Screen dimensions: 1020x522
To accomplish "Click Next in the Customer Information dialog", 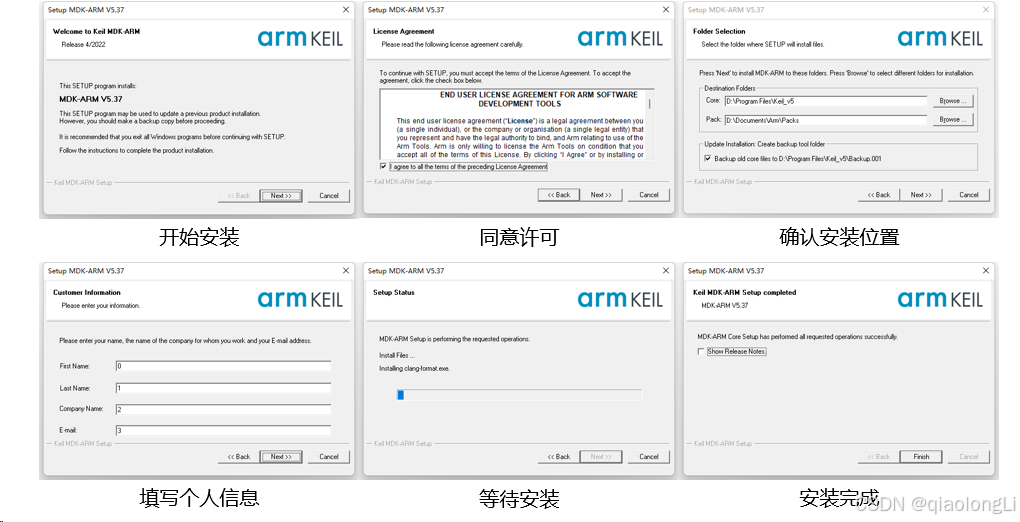I will [281, 457].
